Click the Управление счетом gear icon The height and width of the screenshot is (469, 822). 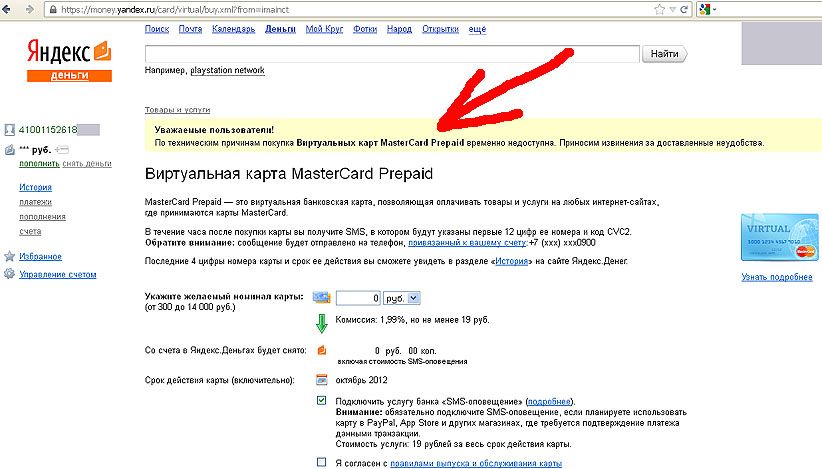(9, 274)
